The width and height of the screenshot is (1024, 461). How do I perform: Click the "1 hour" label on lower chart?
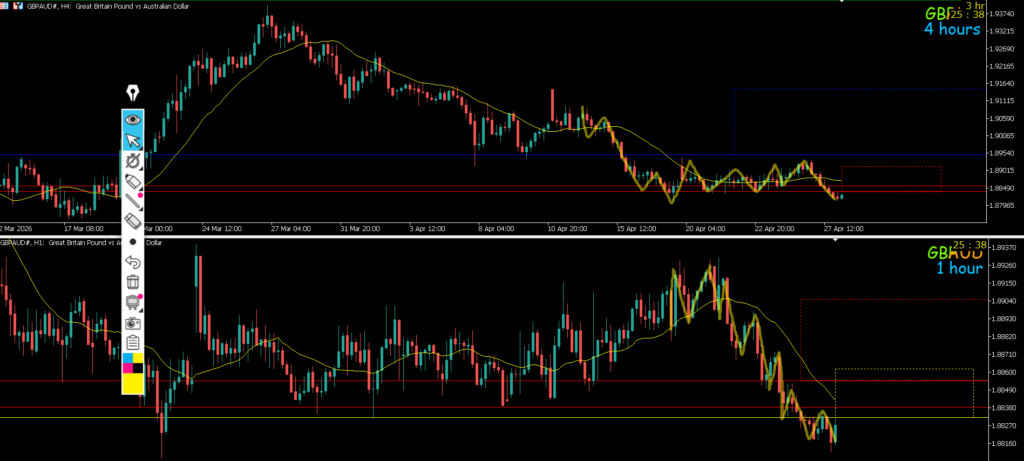click(x=956, y=268)
